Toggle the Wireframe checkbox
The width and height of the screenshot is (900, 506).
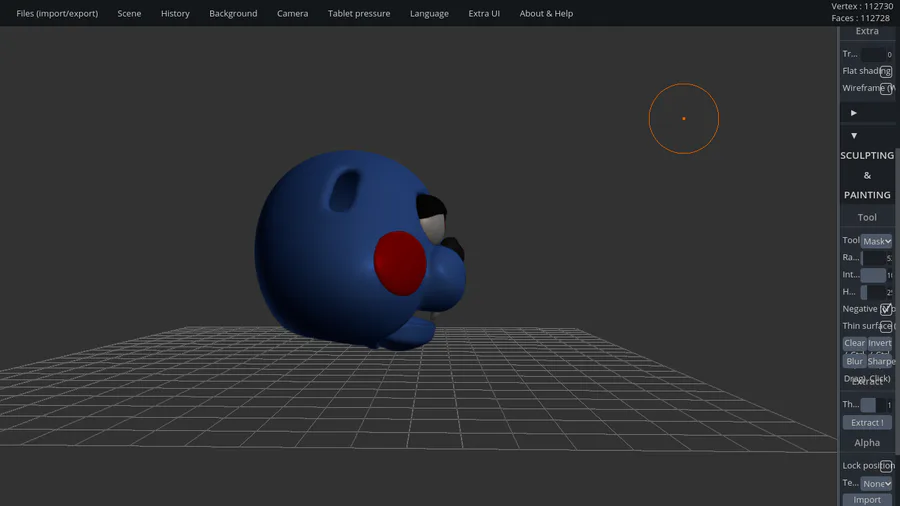[886, 88]
